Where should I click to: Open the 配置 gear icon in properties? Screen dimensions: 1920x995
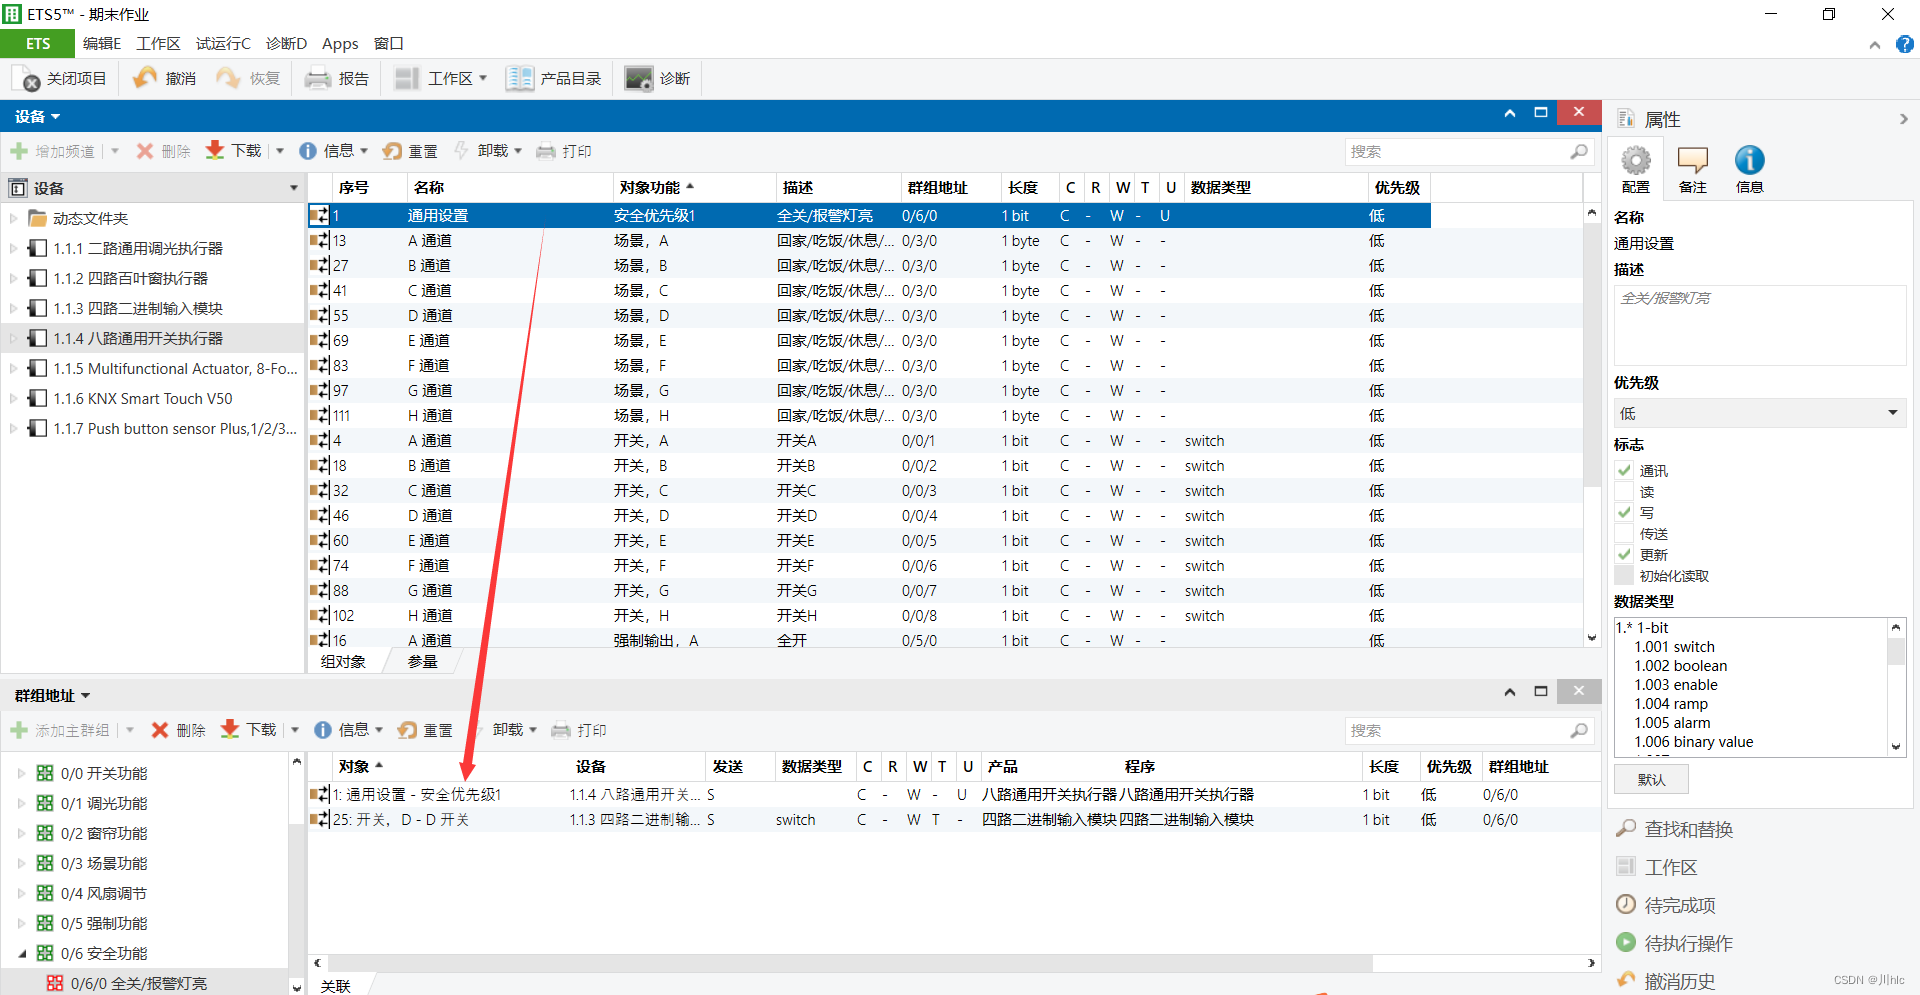[1636, 161]
